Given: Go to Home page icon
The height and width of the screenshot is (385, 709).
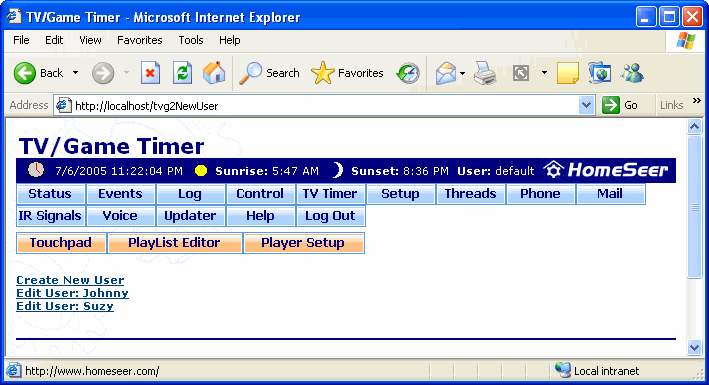Looking at the screenshot, I should pos(214,73).
